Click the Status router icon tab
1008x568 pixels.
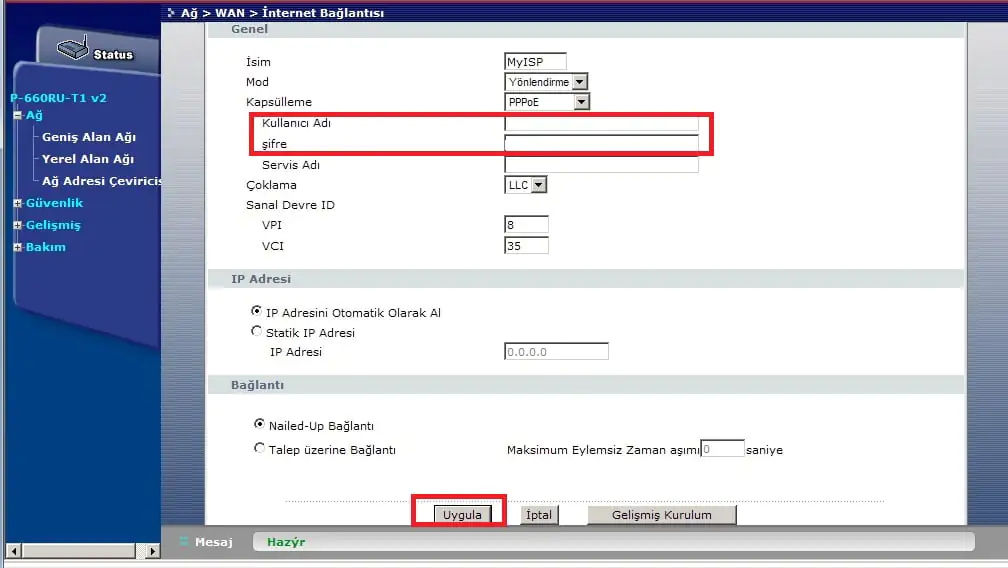tap(96, 51)
